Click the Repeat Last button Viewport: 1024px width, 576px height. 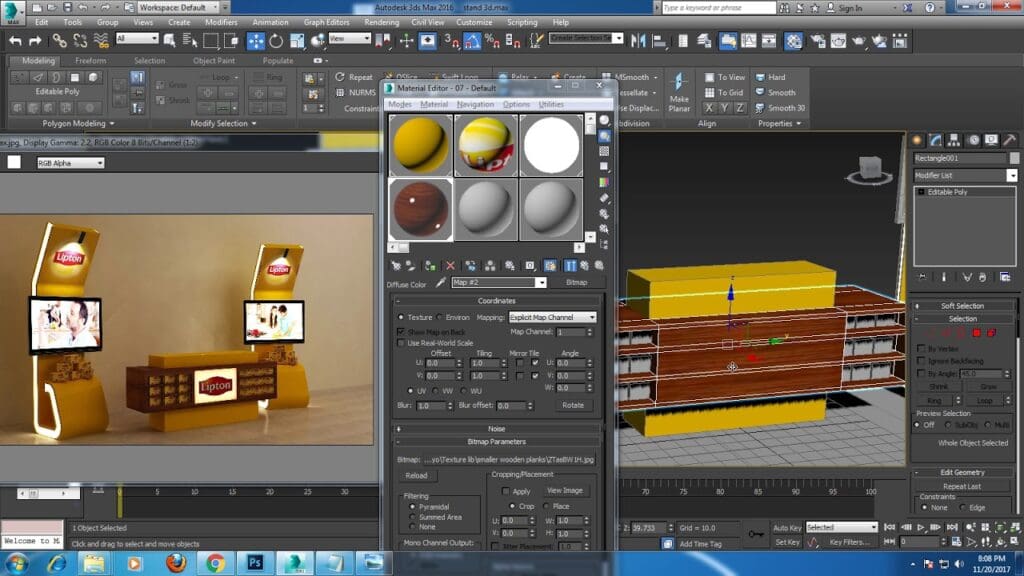coord(962,487)
